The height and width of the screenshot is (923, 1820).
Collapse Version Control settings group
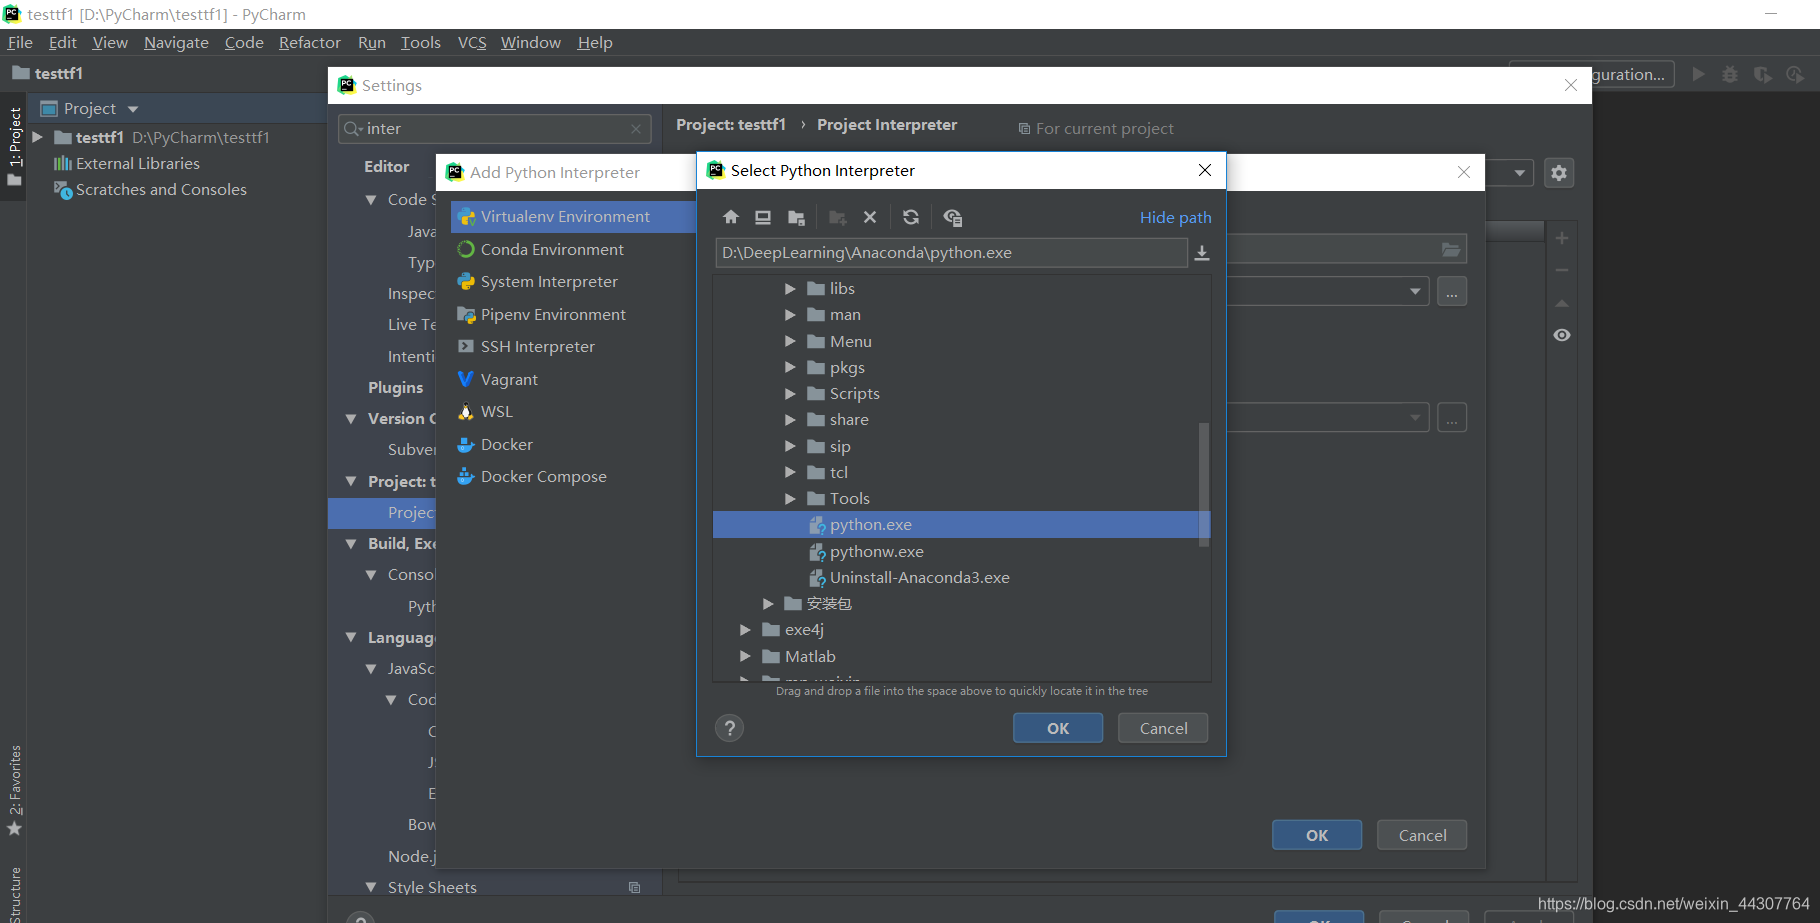click(351, 418)
